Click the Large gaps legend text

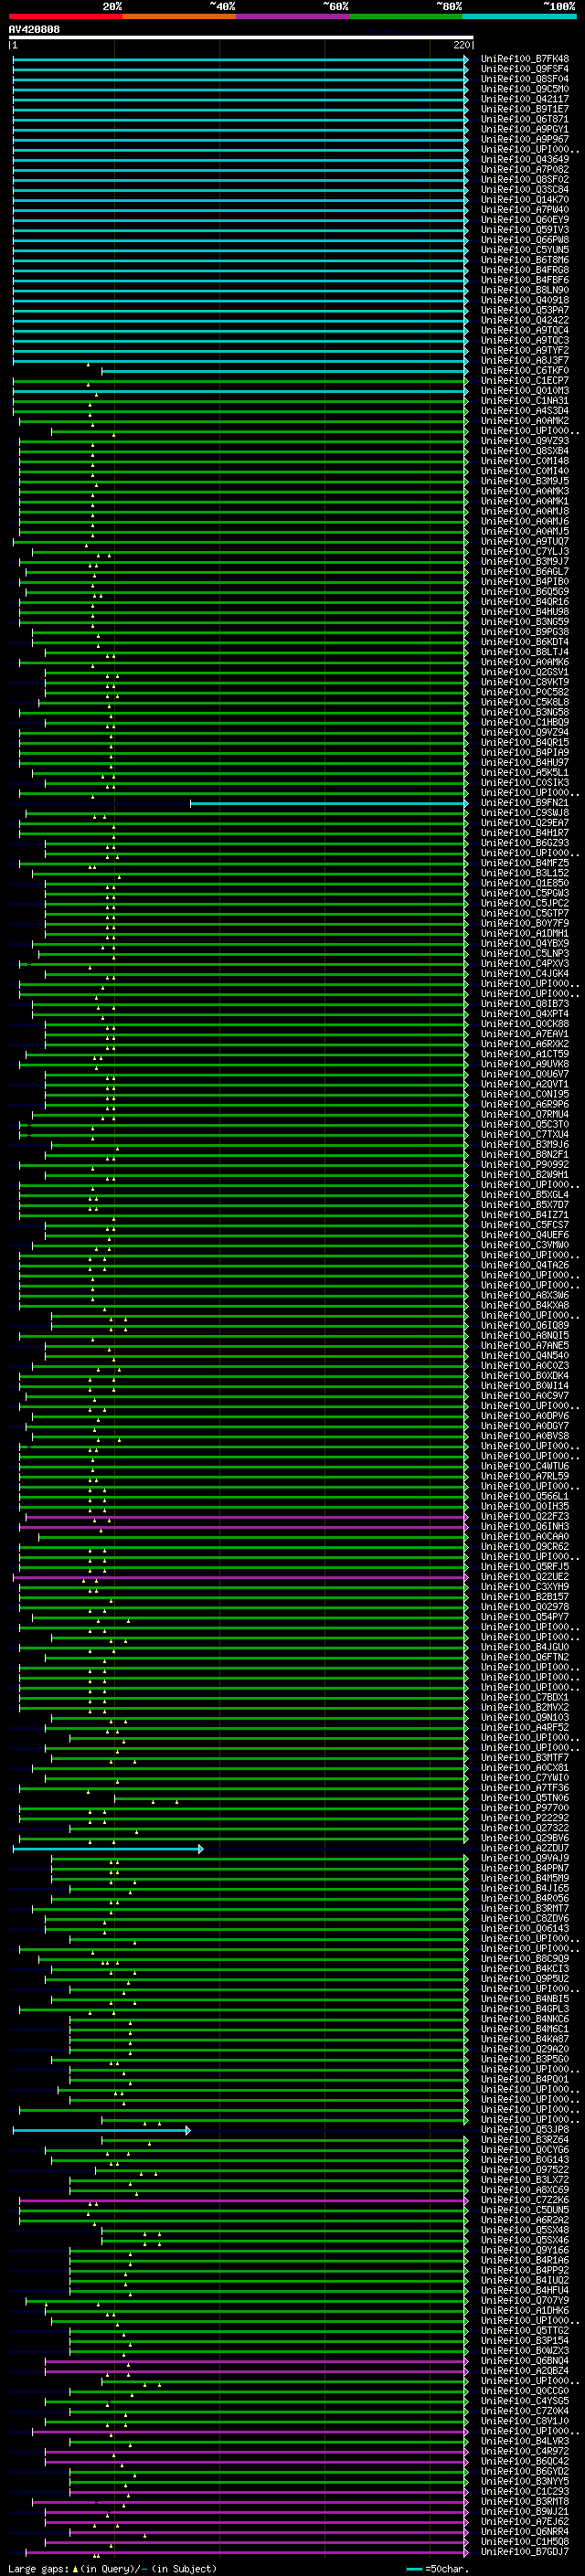111,2569
